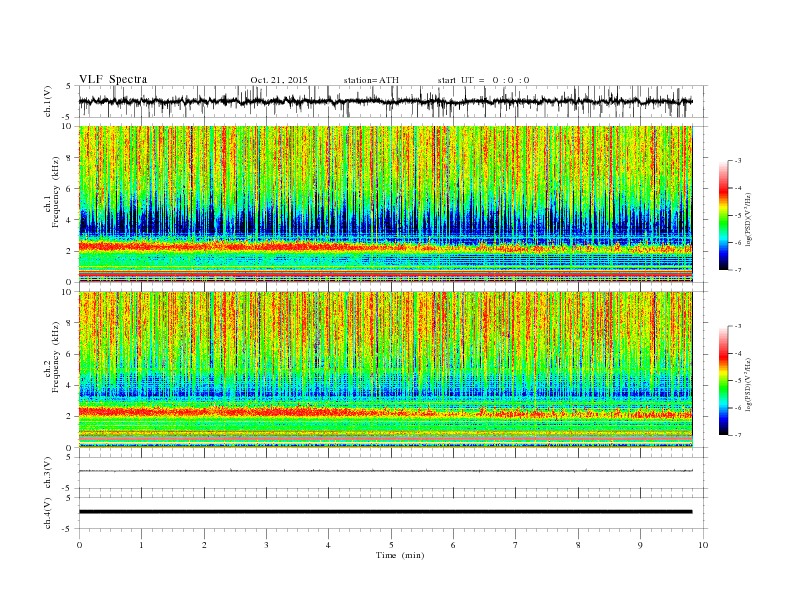The width and height of the screenshot is (792, 612).
Task: Click the thin ch.3 waveform trace
Action: pos(385,471)
